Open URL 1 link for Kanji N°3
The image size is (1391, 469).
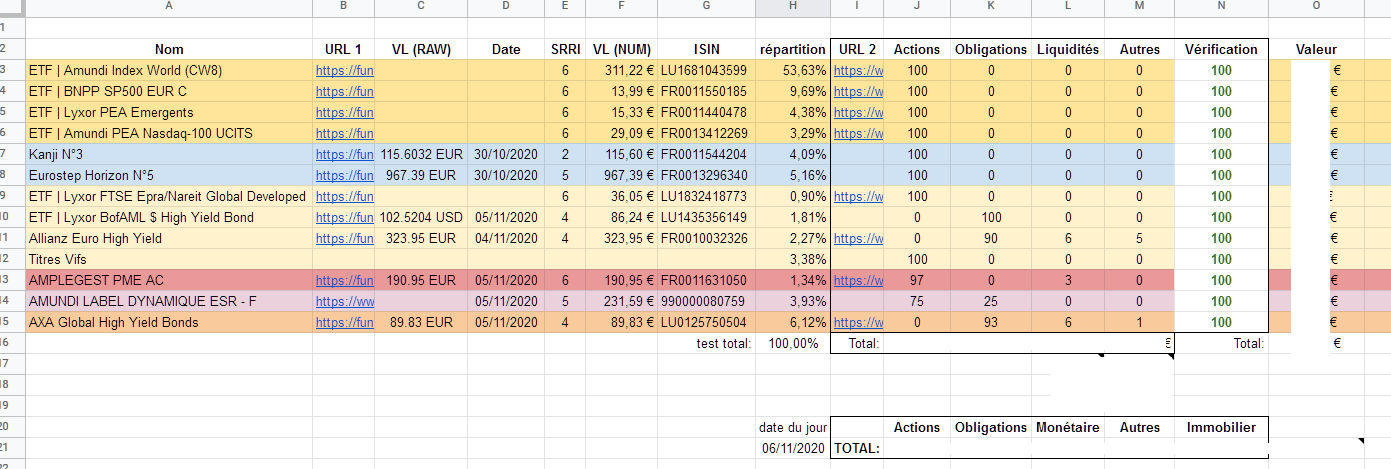[344, 155]
